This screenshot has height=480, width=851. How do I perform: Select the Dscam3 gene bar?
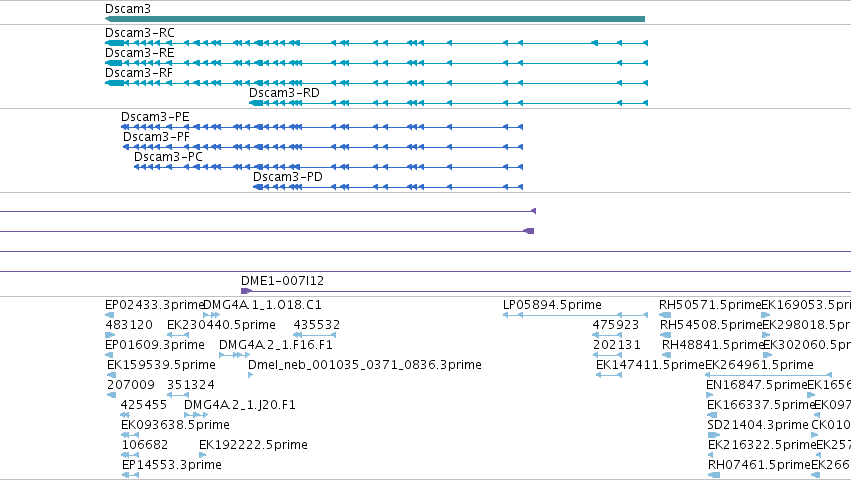pos(375,19)
